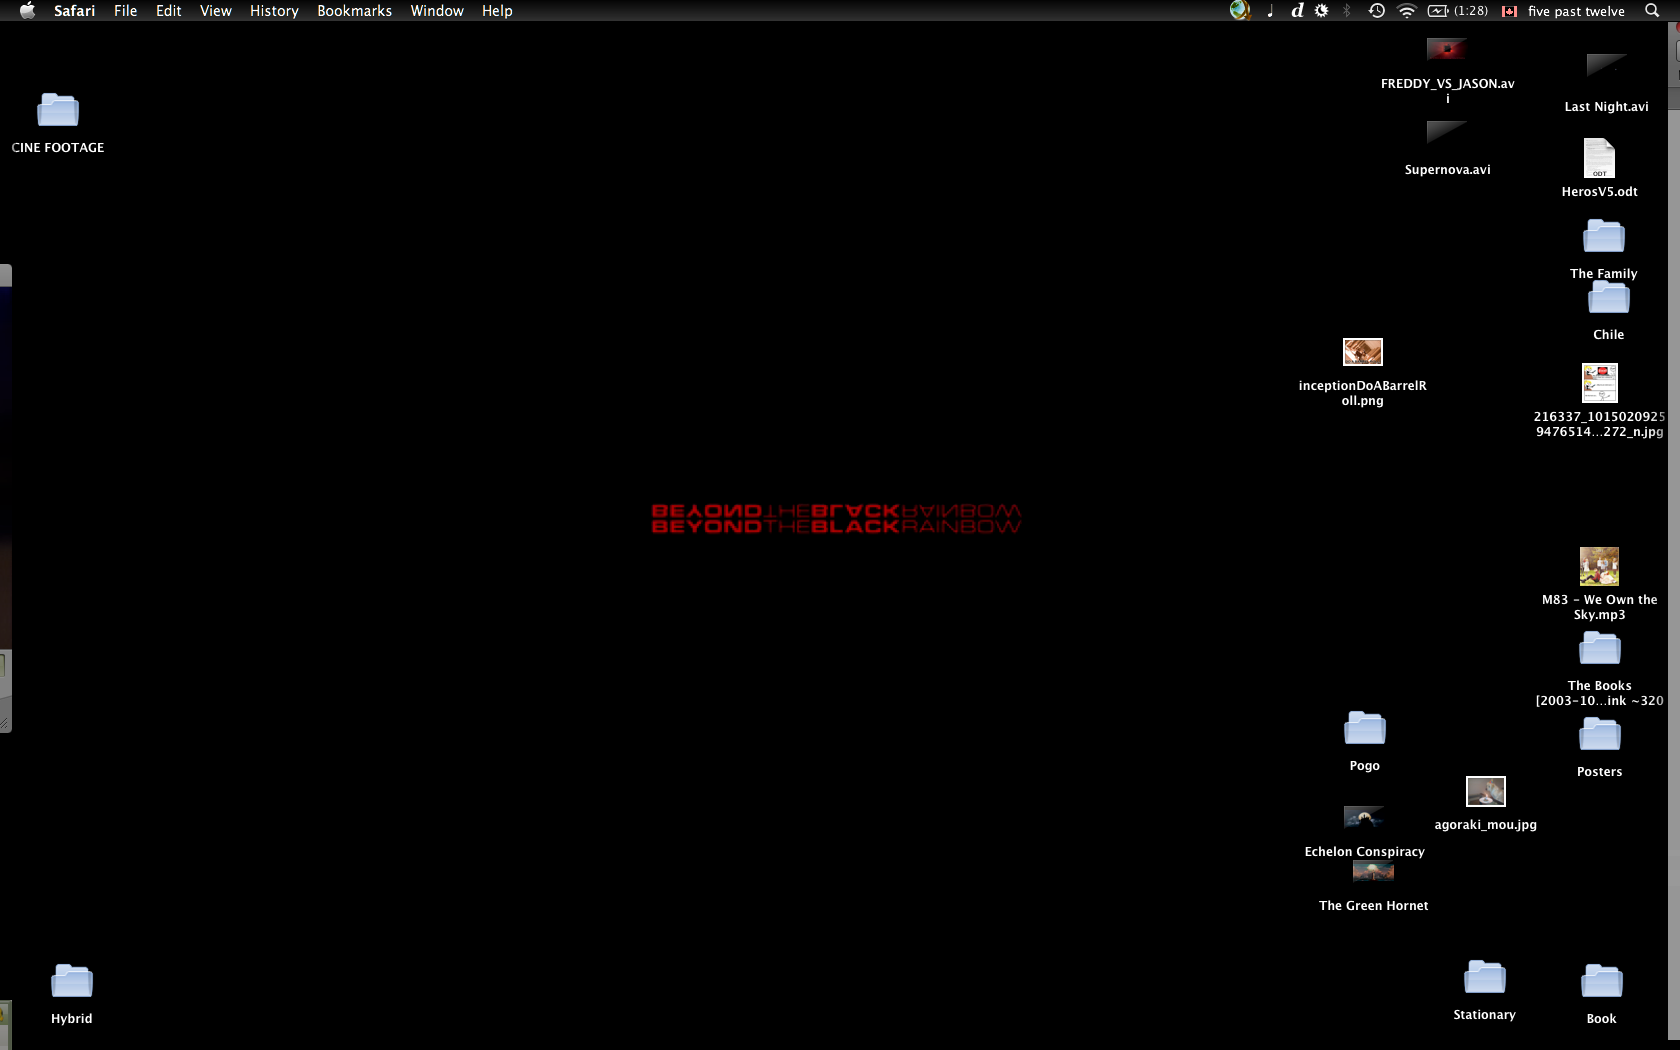Screen dimensions: 1680x1050
Task: Click the 'Supernova.avi' file name label
Action: [x=1447, y=170]
